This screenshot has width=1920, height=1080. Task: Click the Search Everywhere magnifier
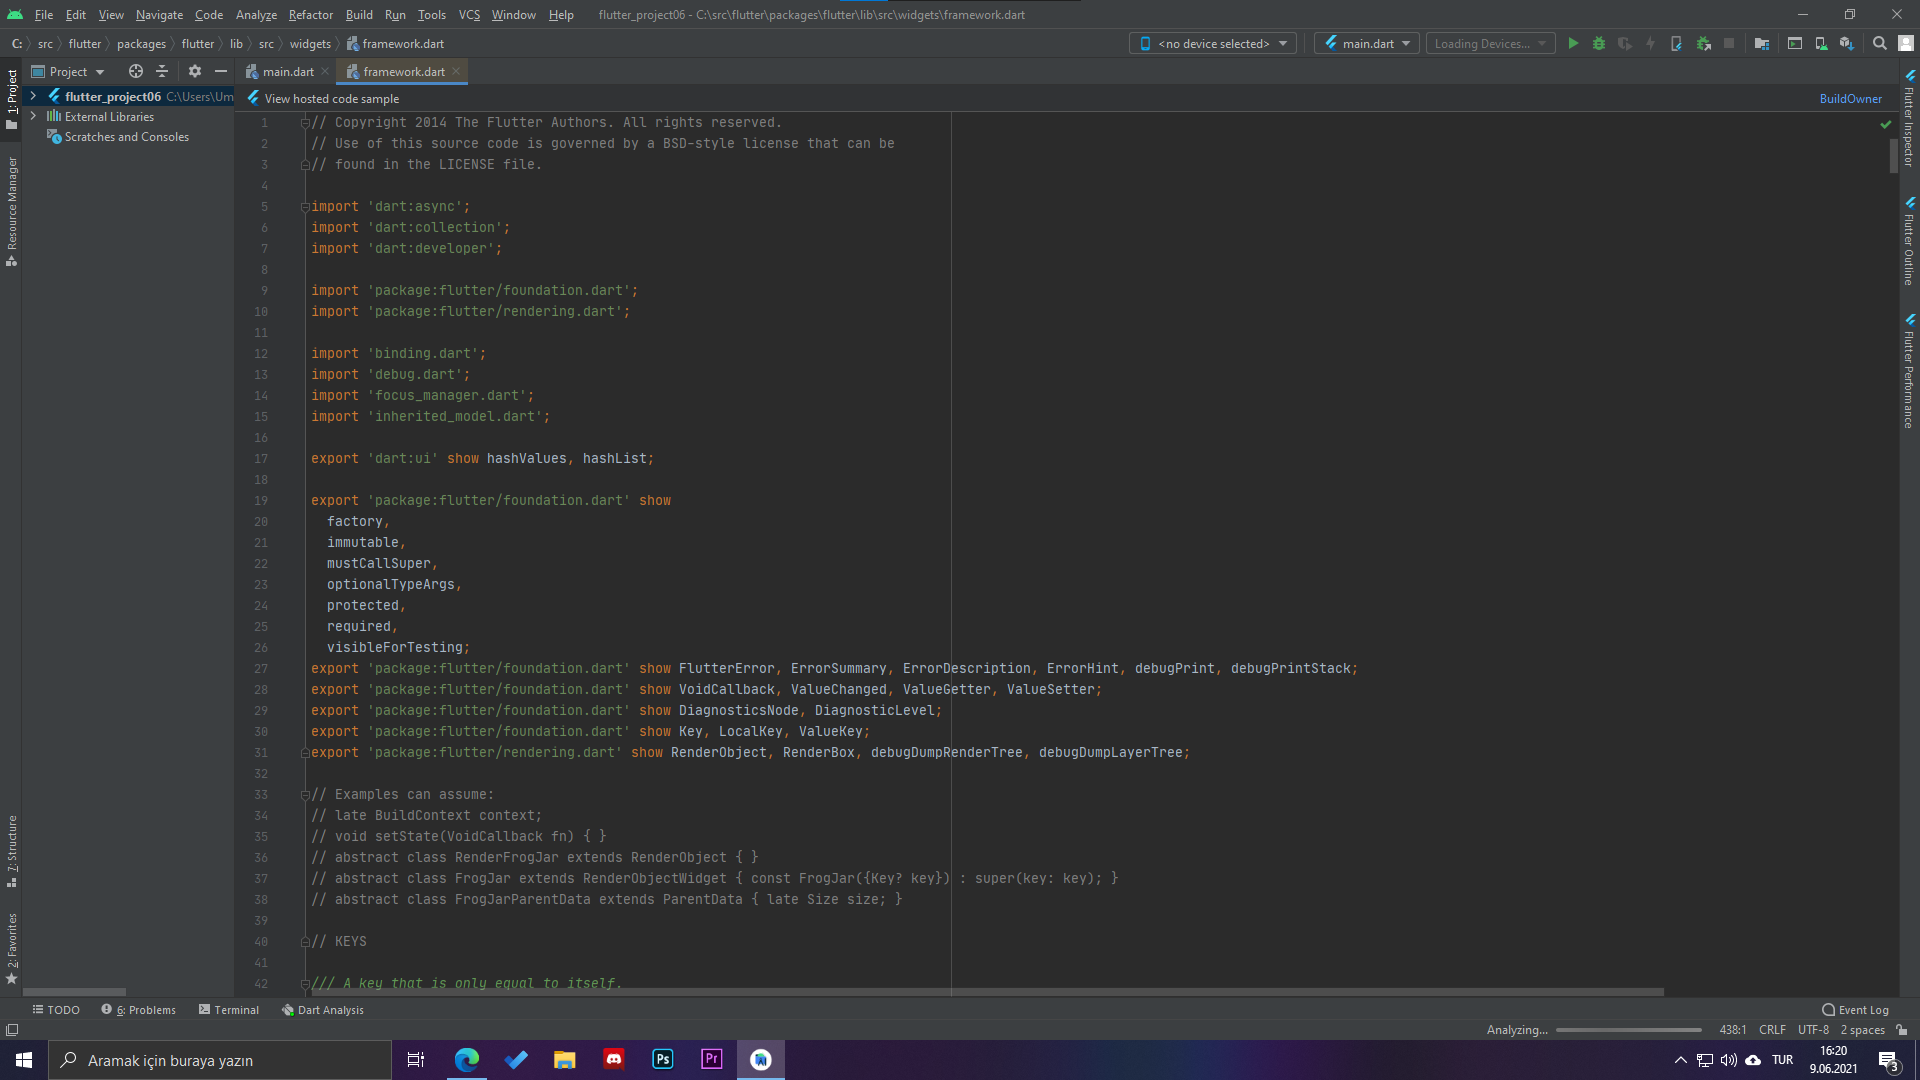click(1880, 44)
